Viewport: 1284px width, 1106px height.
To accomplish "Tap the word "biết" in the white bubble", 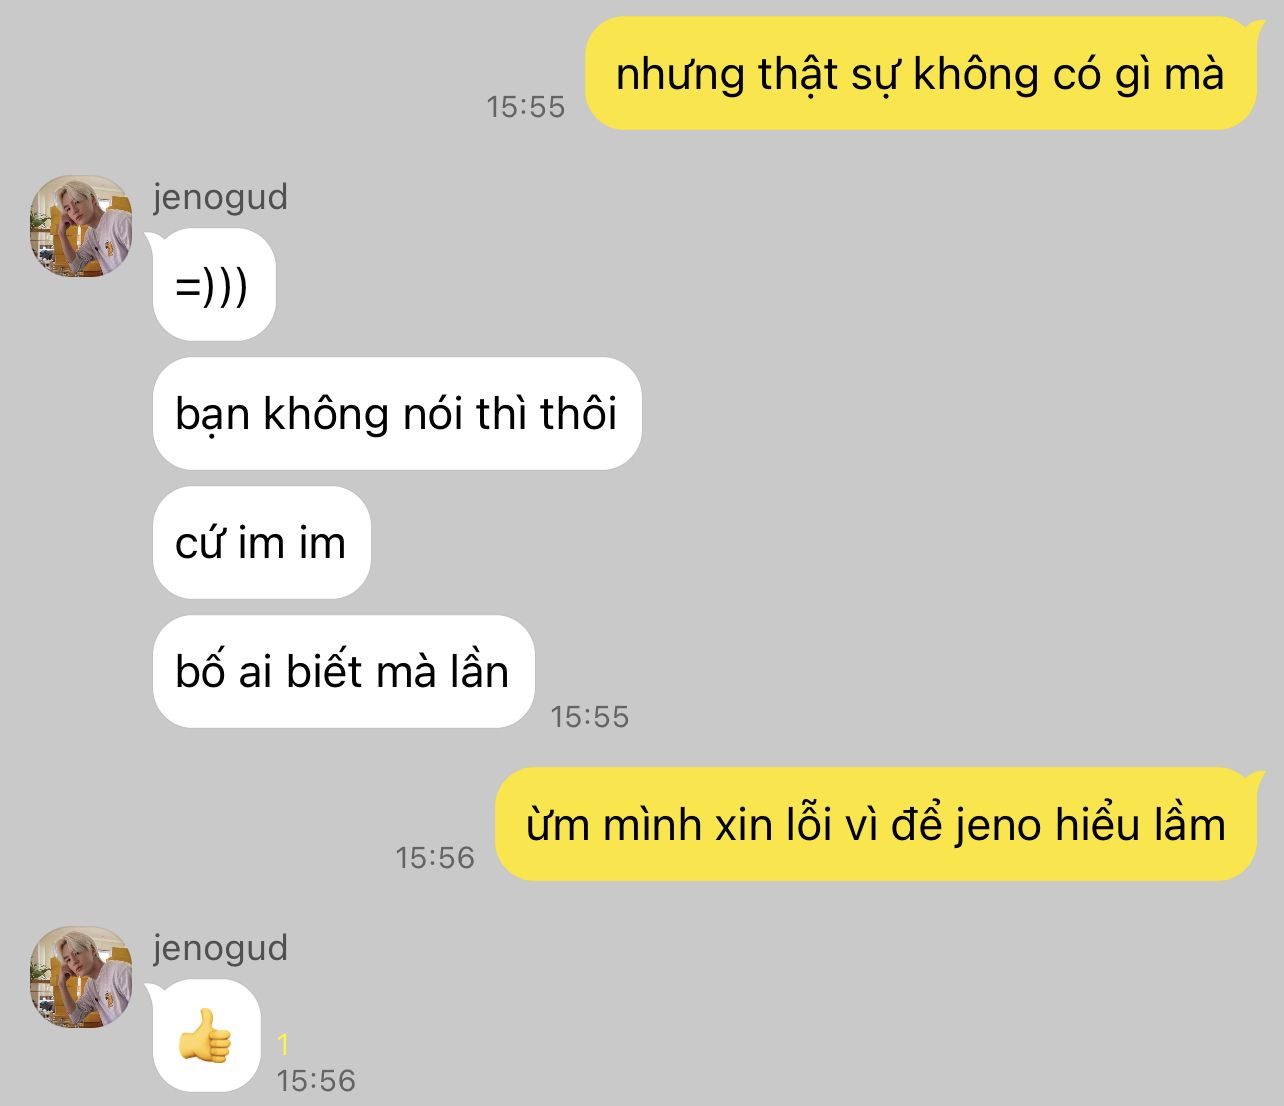I will point(325,671).
